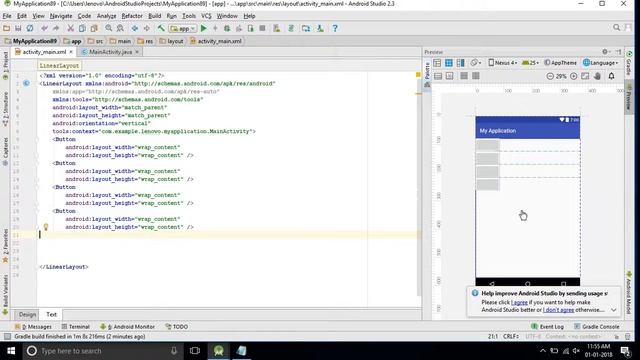
Task: Click the Palette side tab in preview
Action: [427, 71]
